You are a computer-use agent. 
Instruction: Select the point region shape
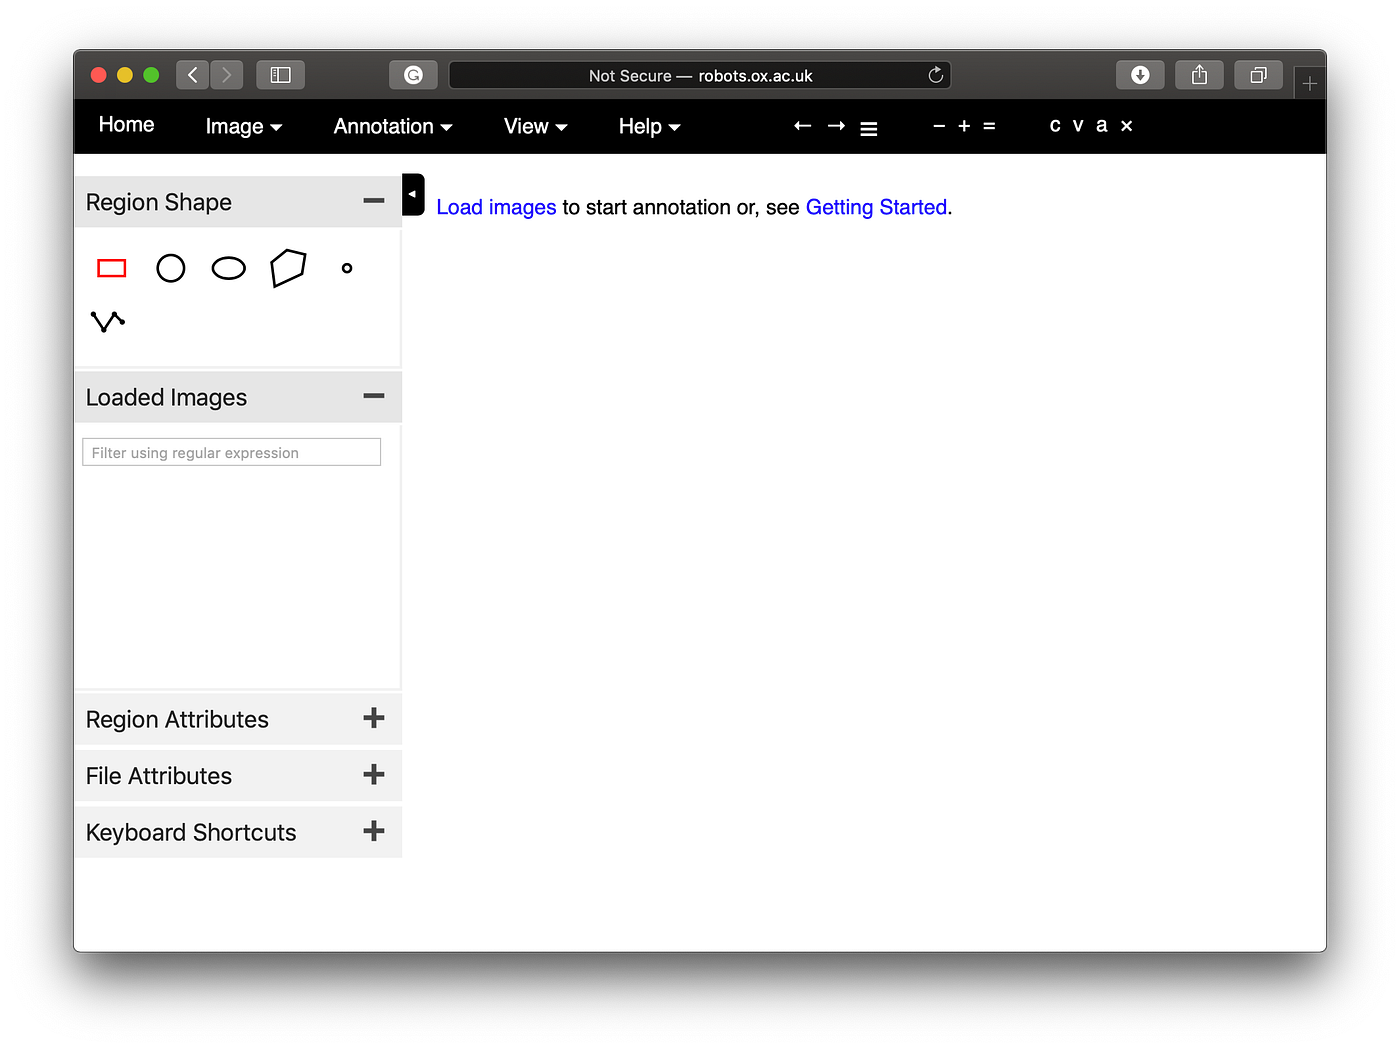click(347, 268)
